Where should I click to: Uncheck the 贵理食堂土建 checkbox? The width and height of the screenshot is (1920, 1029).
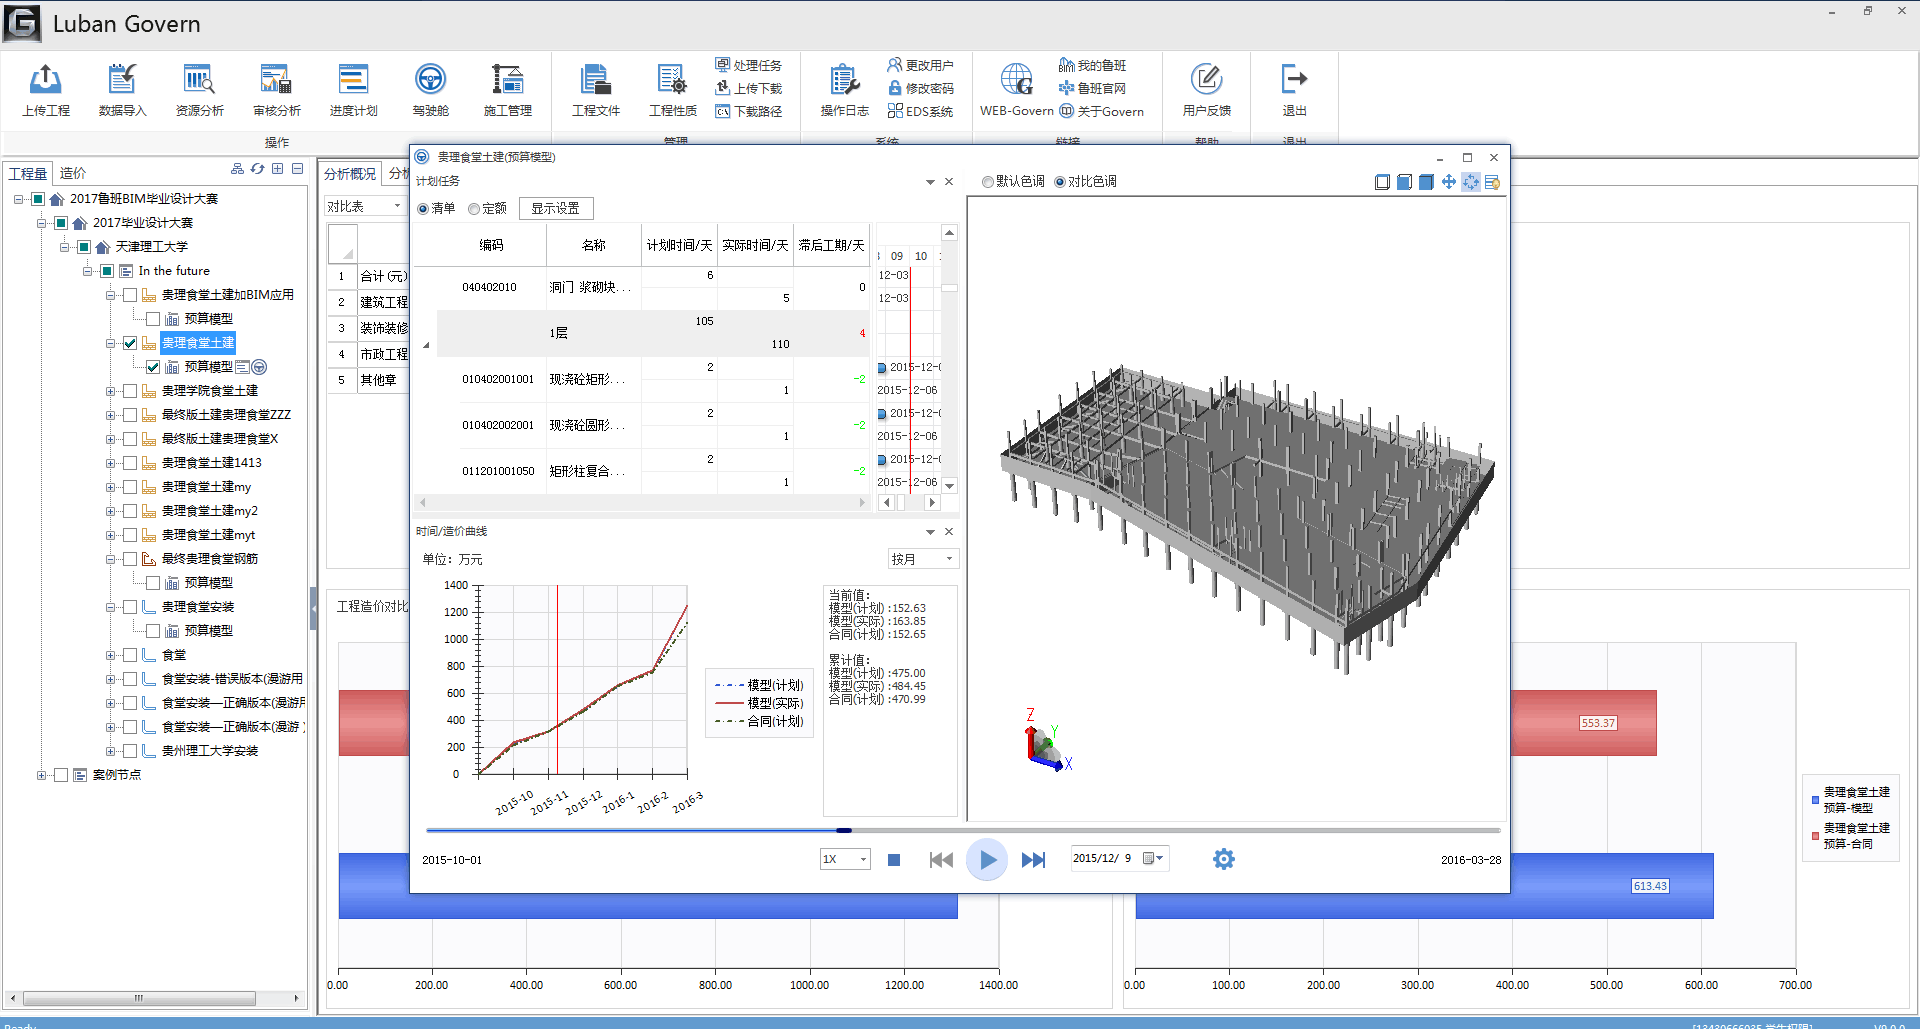(130, 343)
